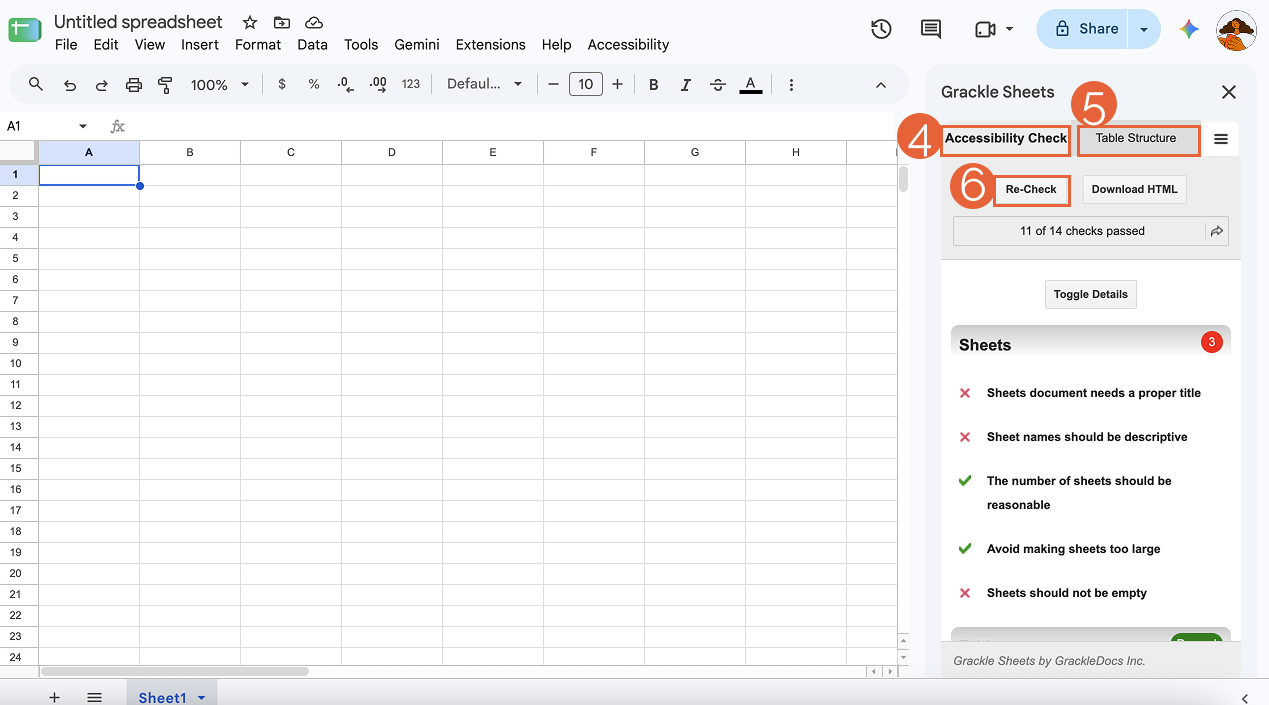Open the Google account avatar
Viewport: 1269px width, 705px height.
1236,29
